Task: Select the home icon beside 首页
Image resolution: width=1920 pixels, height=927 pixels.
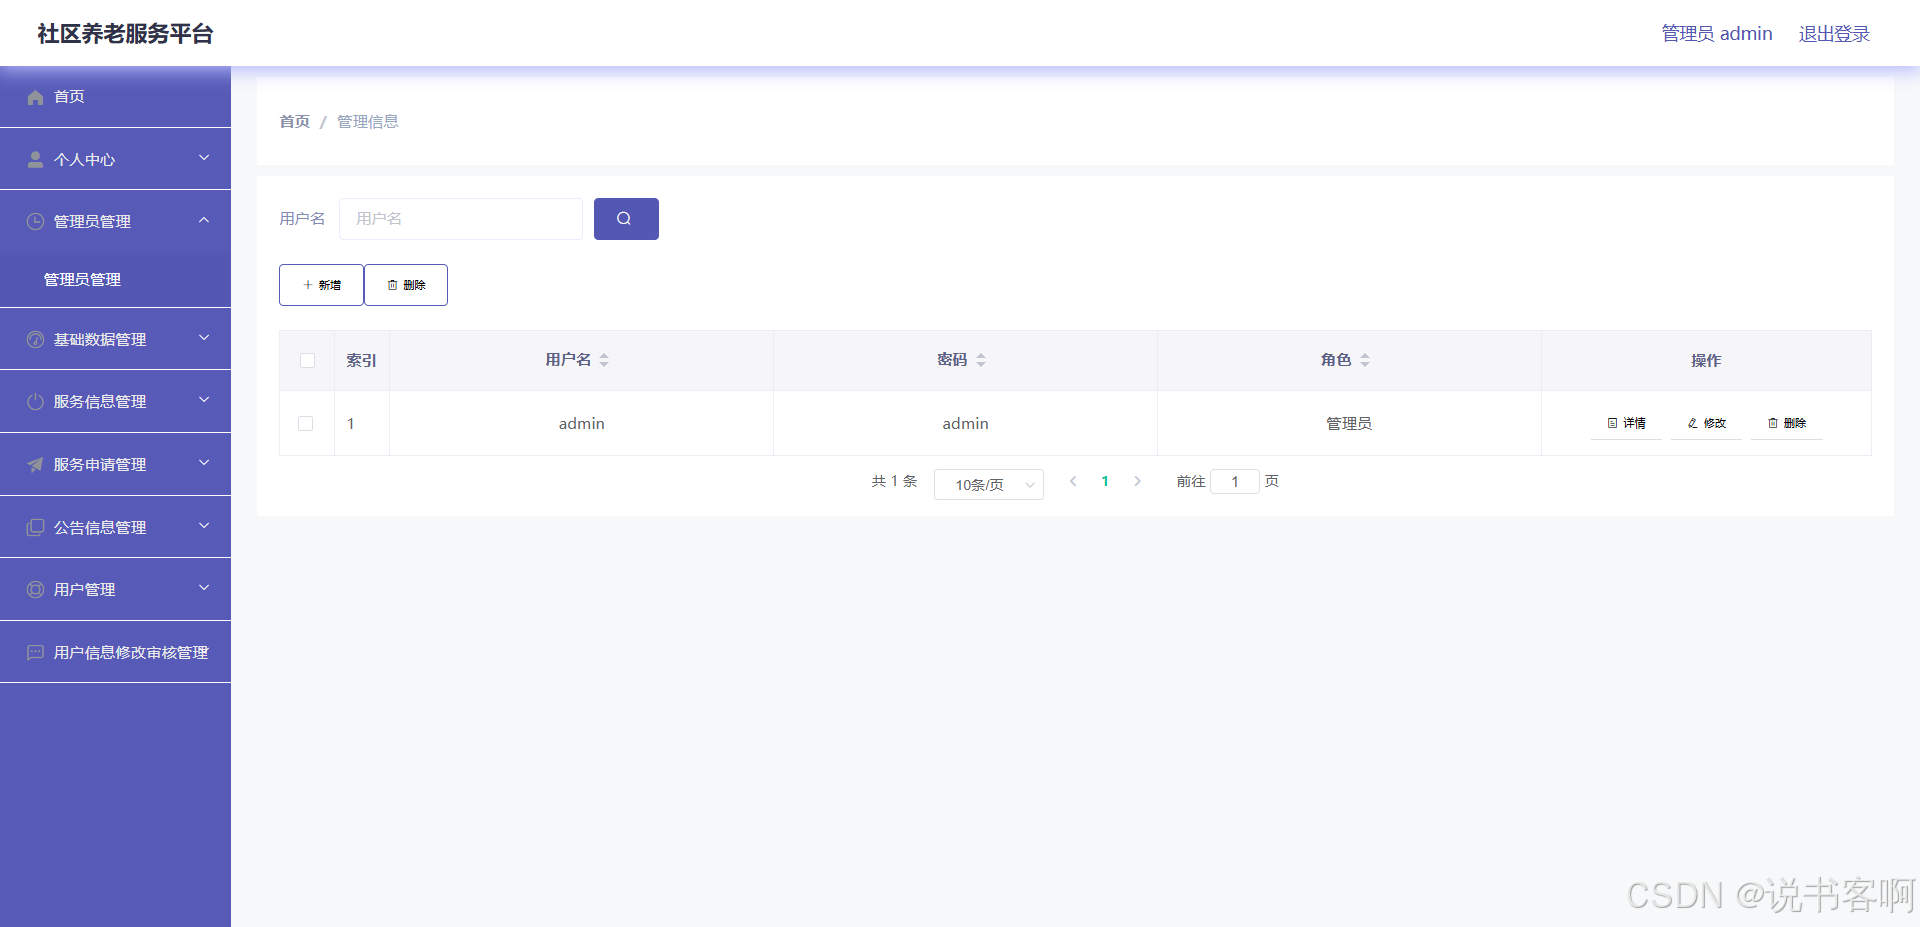Action: (35, 96)
